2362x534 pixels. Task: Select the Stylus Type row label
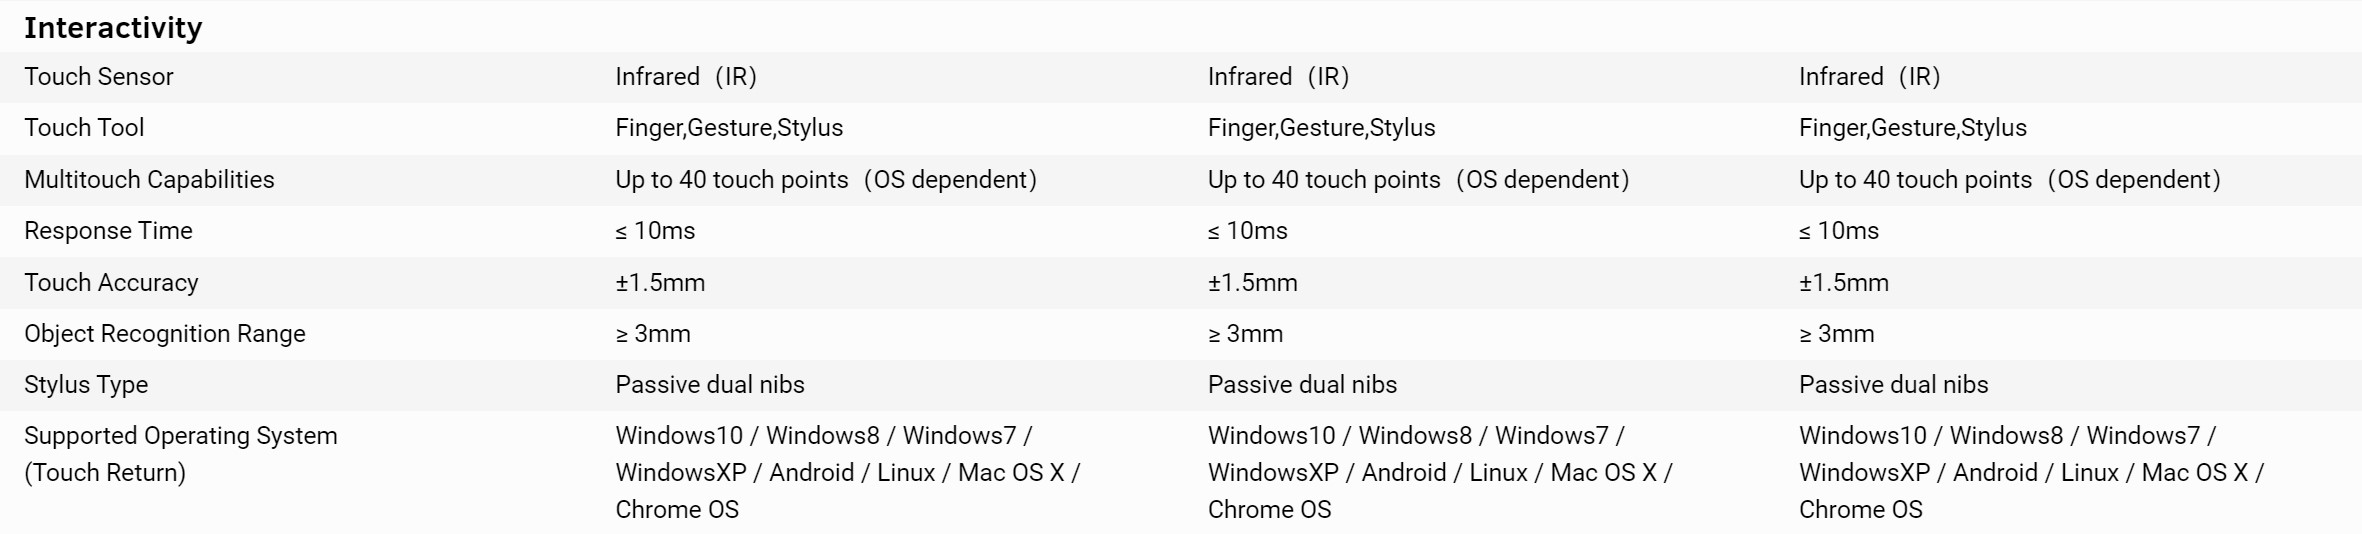(86, 385)
